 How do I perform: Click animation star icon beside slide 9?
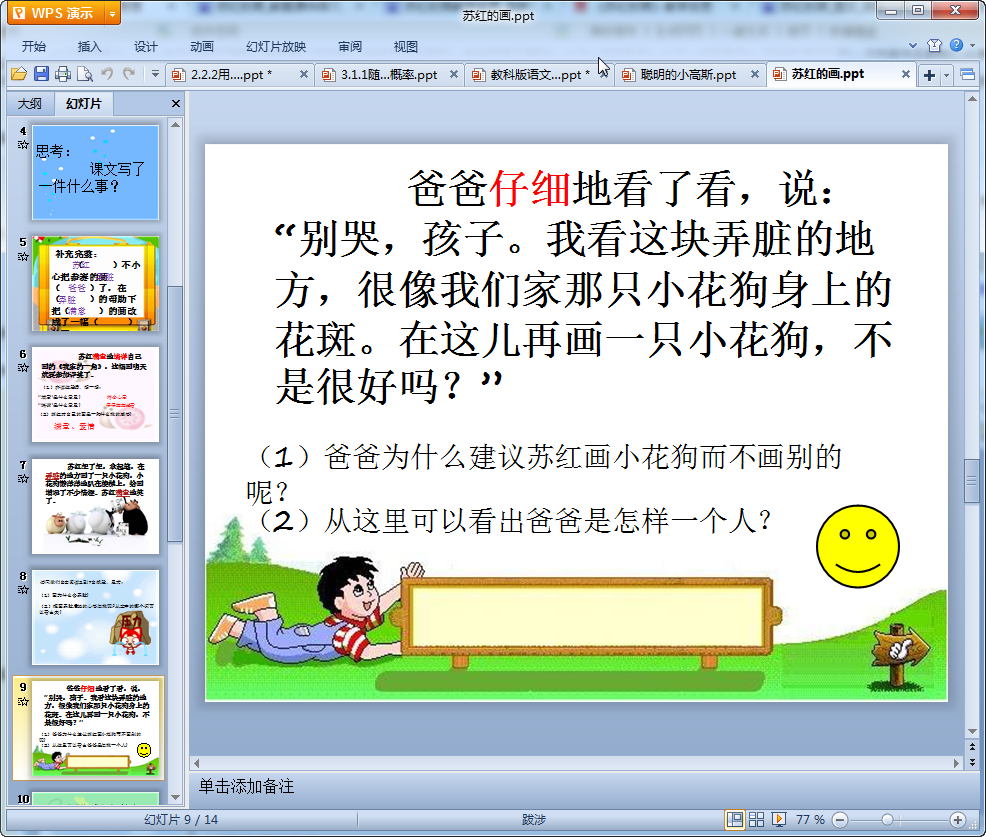[23, 702]
